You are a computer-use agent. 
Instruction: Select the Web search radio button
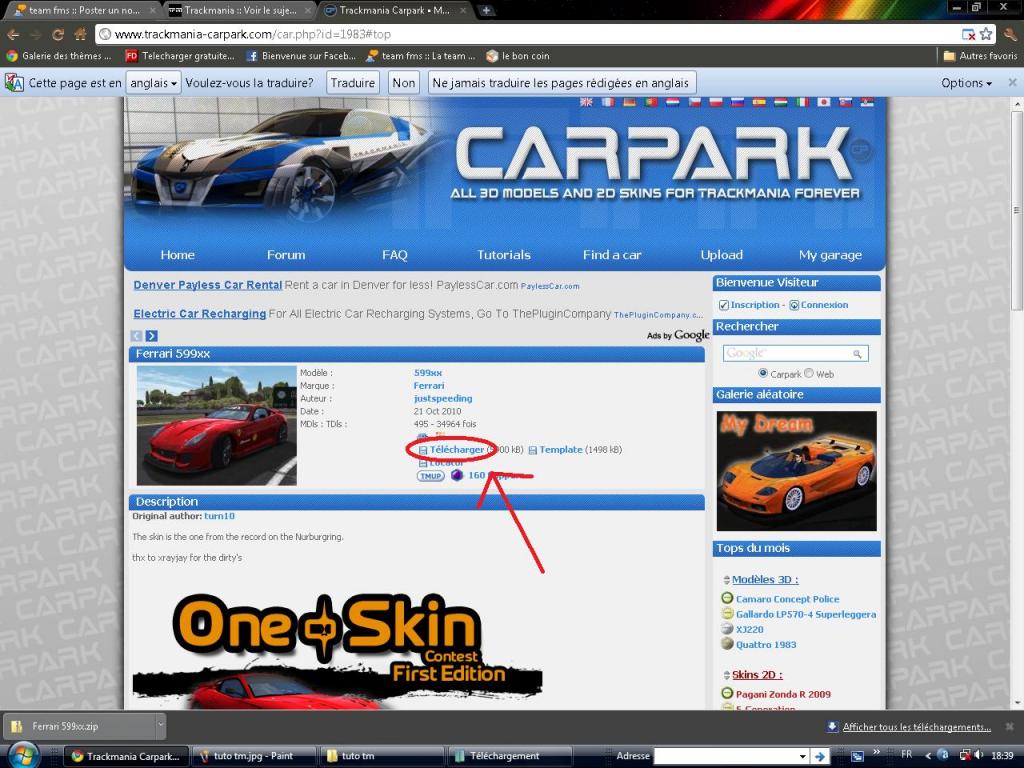tap(809, 373)
